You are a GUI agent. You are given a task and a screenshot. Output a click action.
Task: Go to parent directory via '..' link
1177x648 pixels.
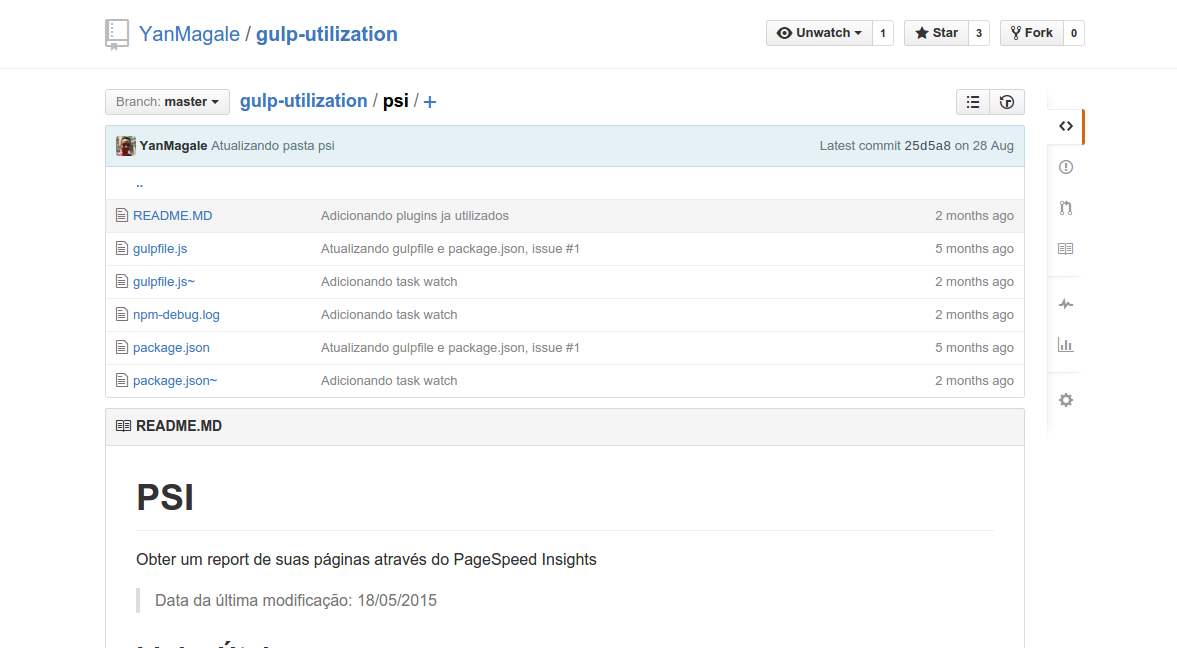(140, 183)
